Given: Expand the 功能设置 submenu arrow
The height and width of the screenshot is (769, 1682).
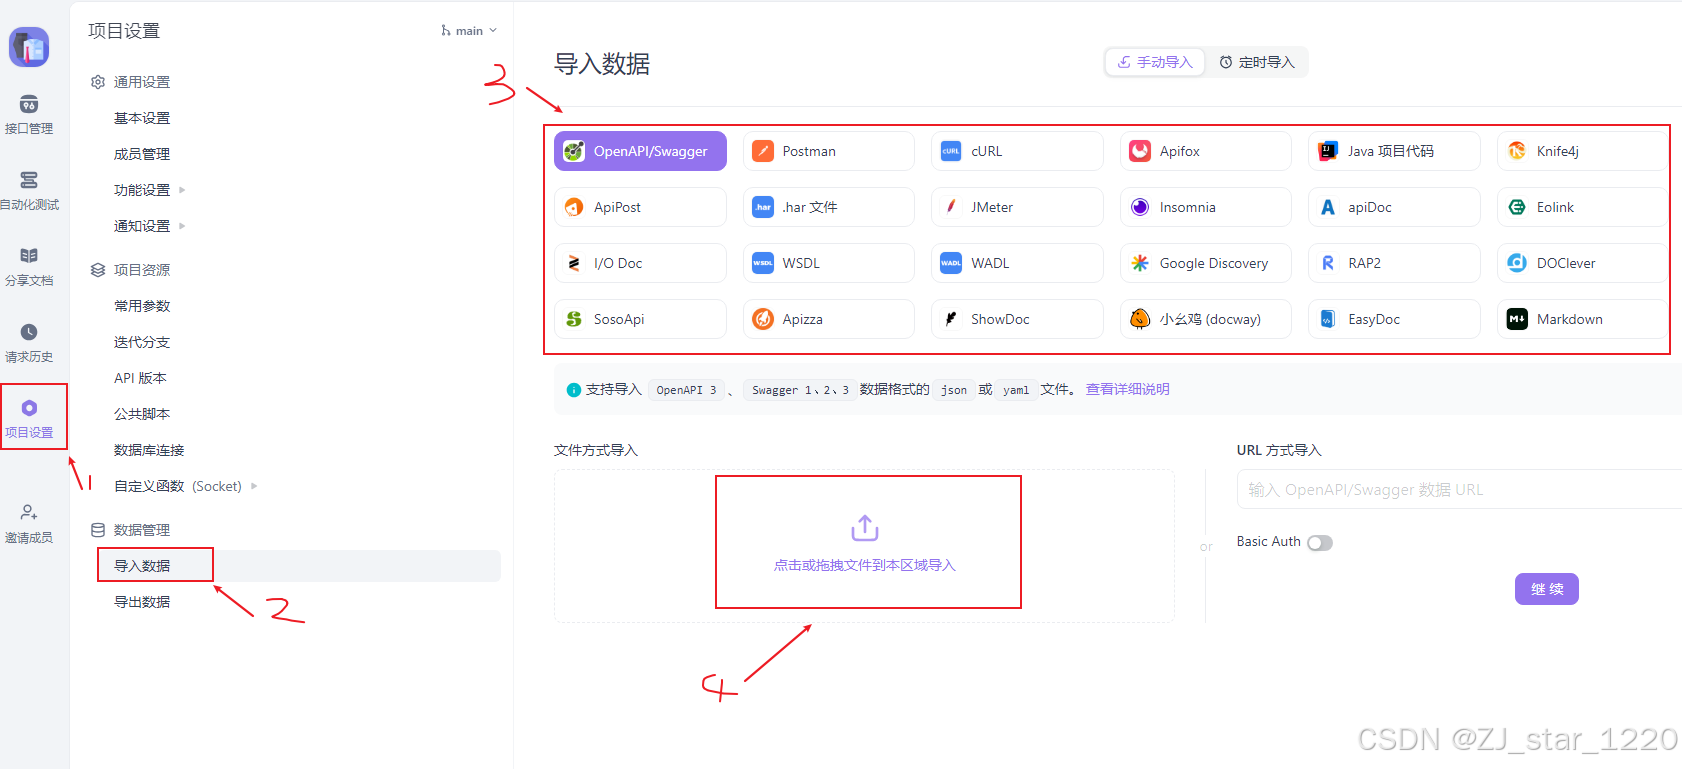Looking at the screenshot, I should 182,190.
